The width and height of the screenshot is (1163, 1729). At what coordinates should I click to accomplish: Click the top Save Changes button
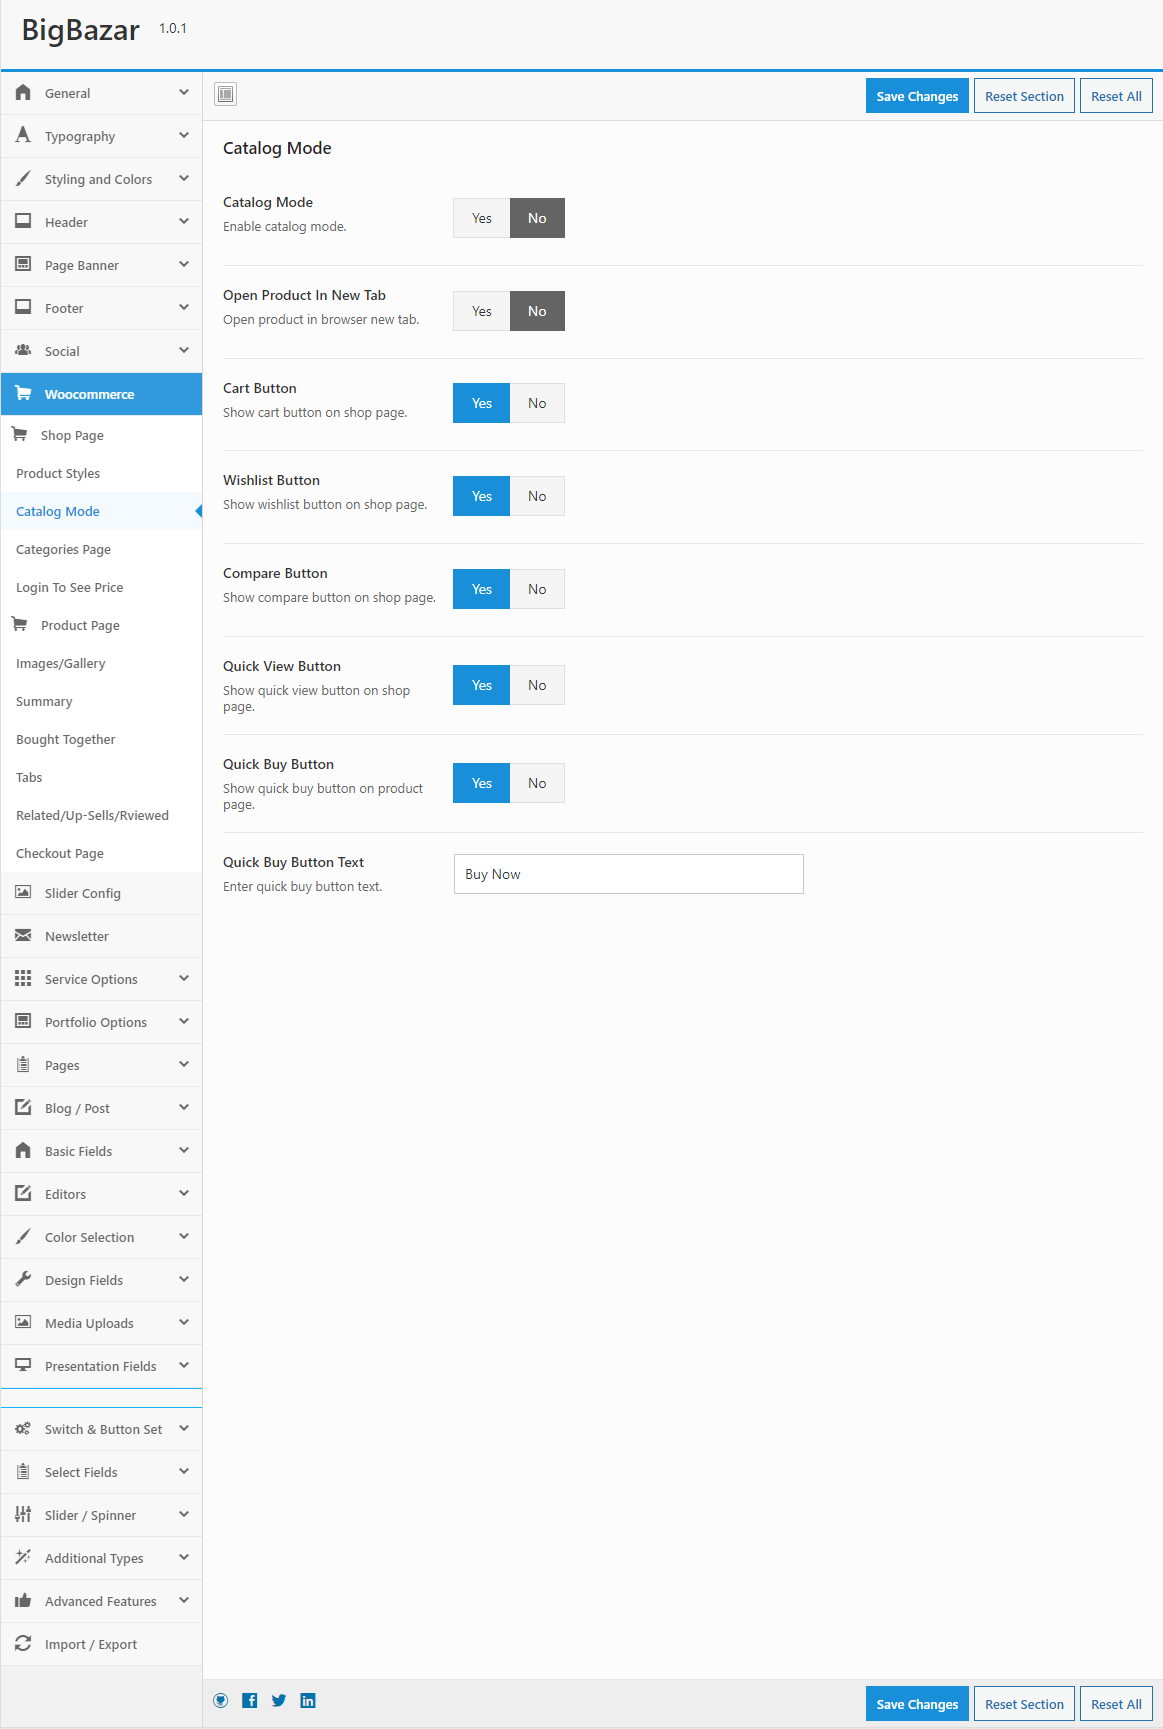tap(917, 96)
